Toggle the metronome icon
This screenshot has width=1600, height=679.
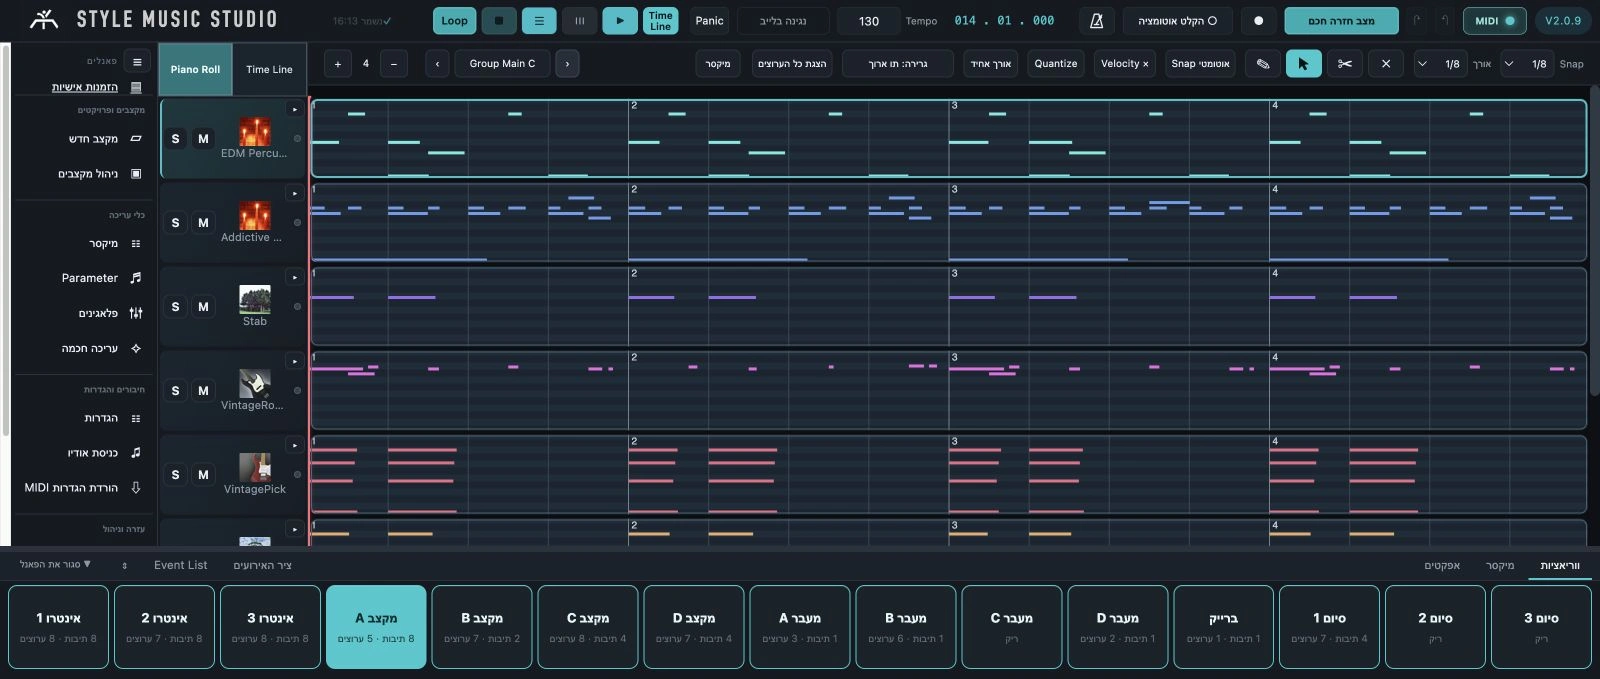1096,21
